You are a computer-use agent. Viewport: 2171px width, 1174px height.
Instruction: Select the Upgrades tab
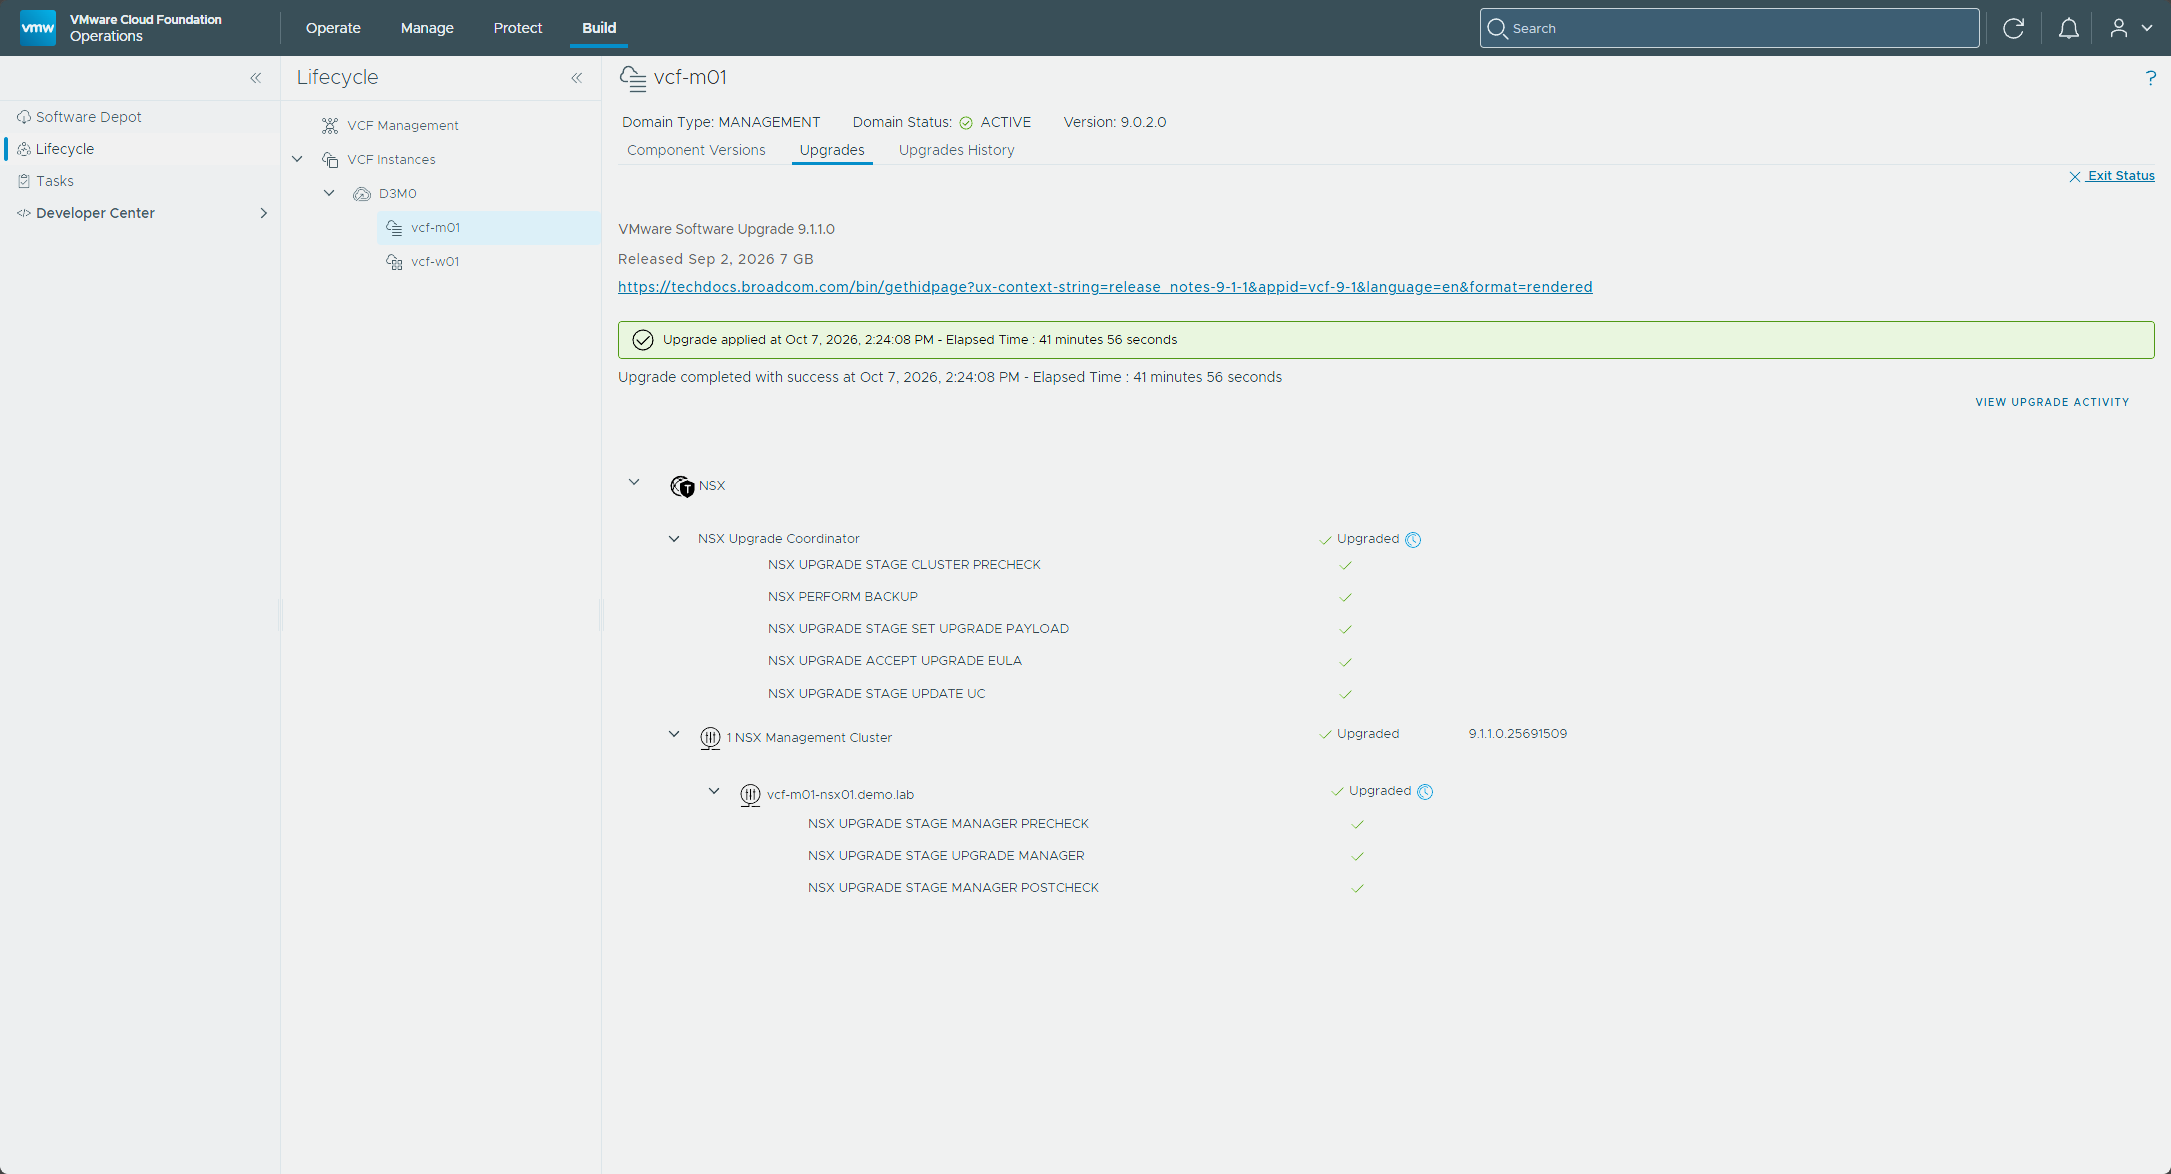click(x=832, y=150)
